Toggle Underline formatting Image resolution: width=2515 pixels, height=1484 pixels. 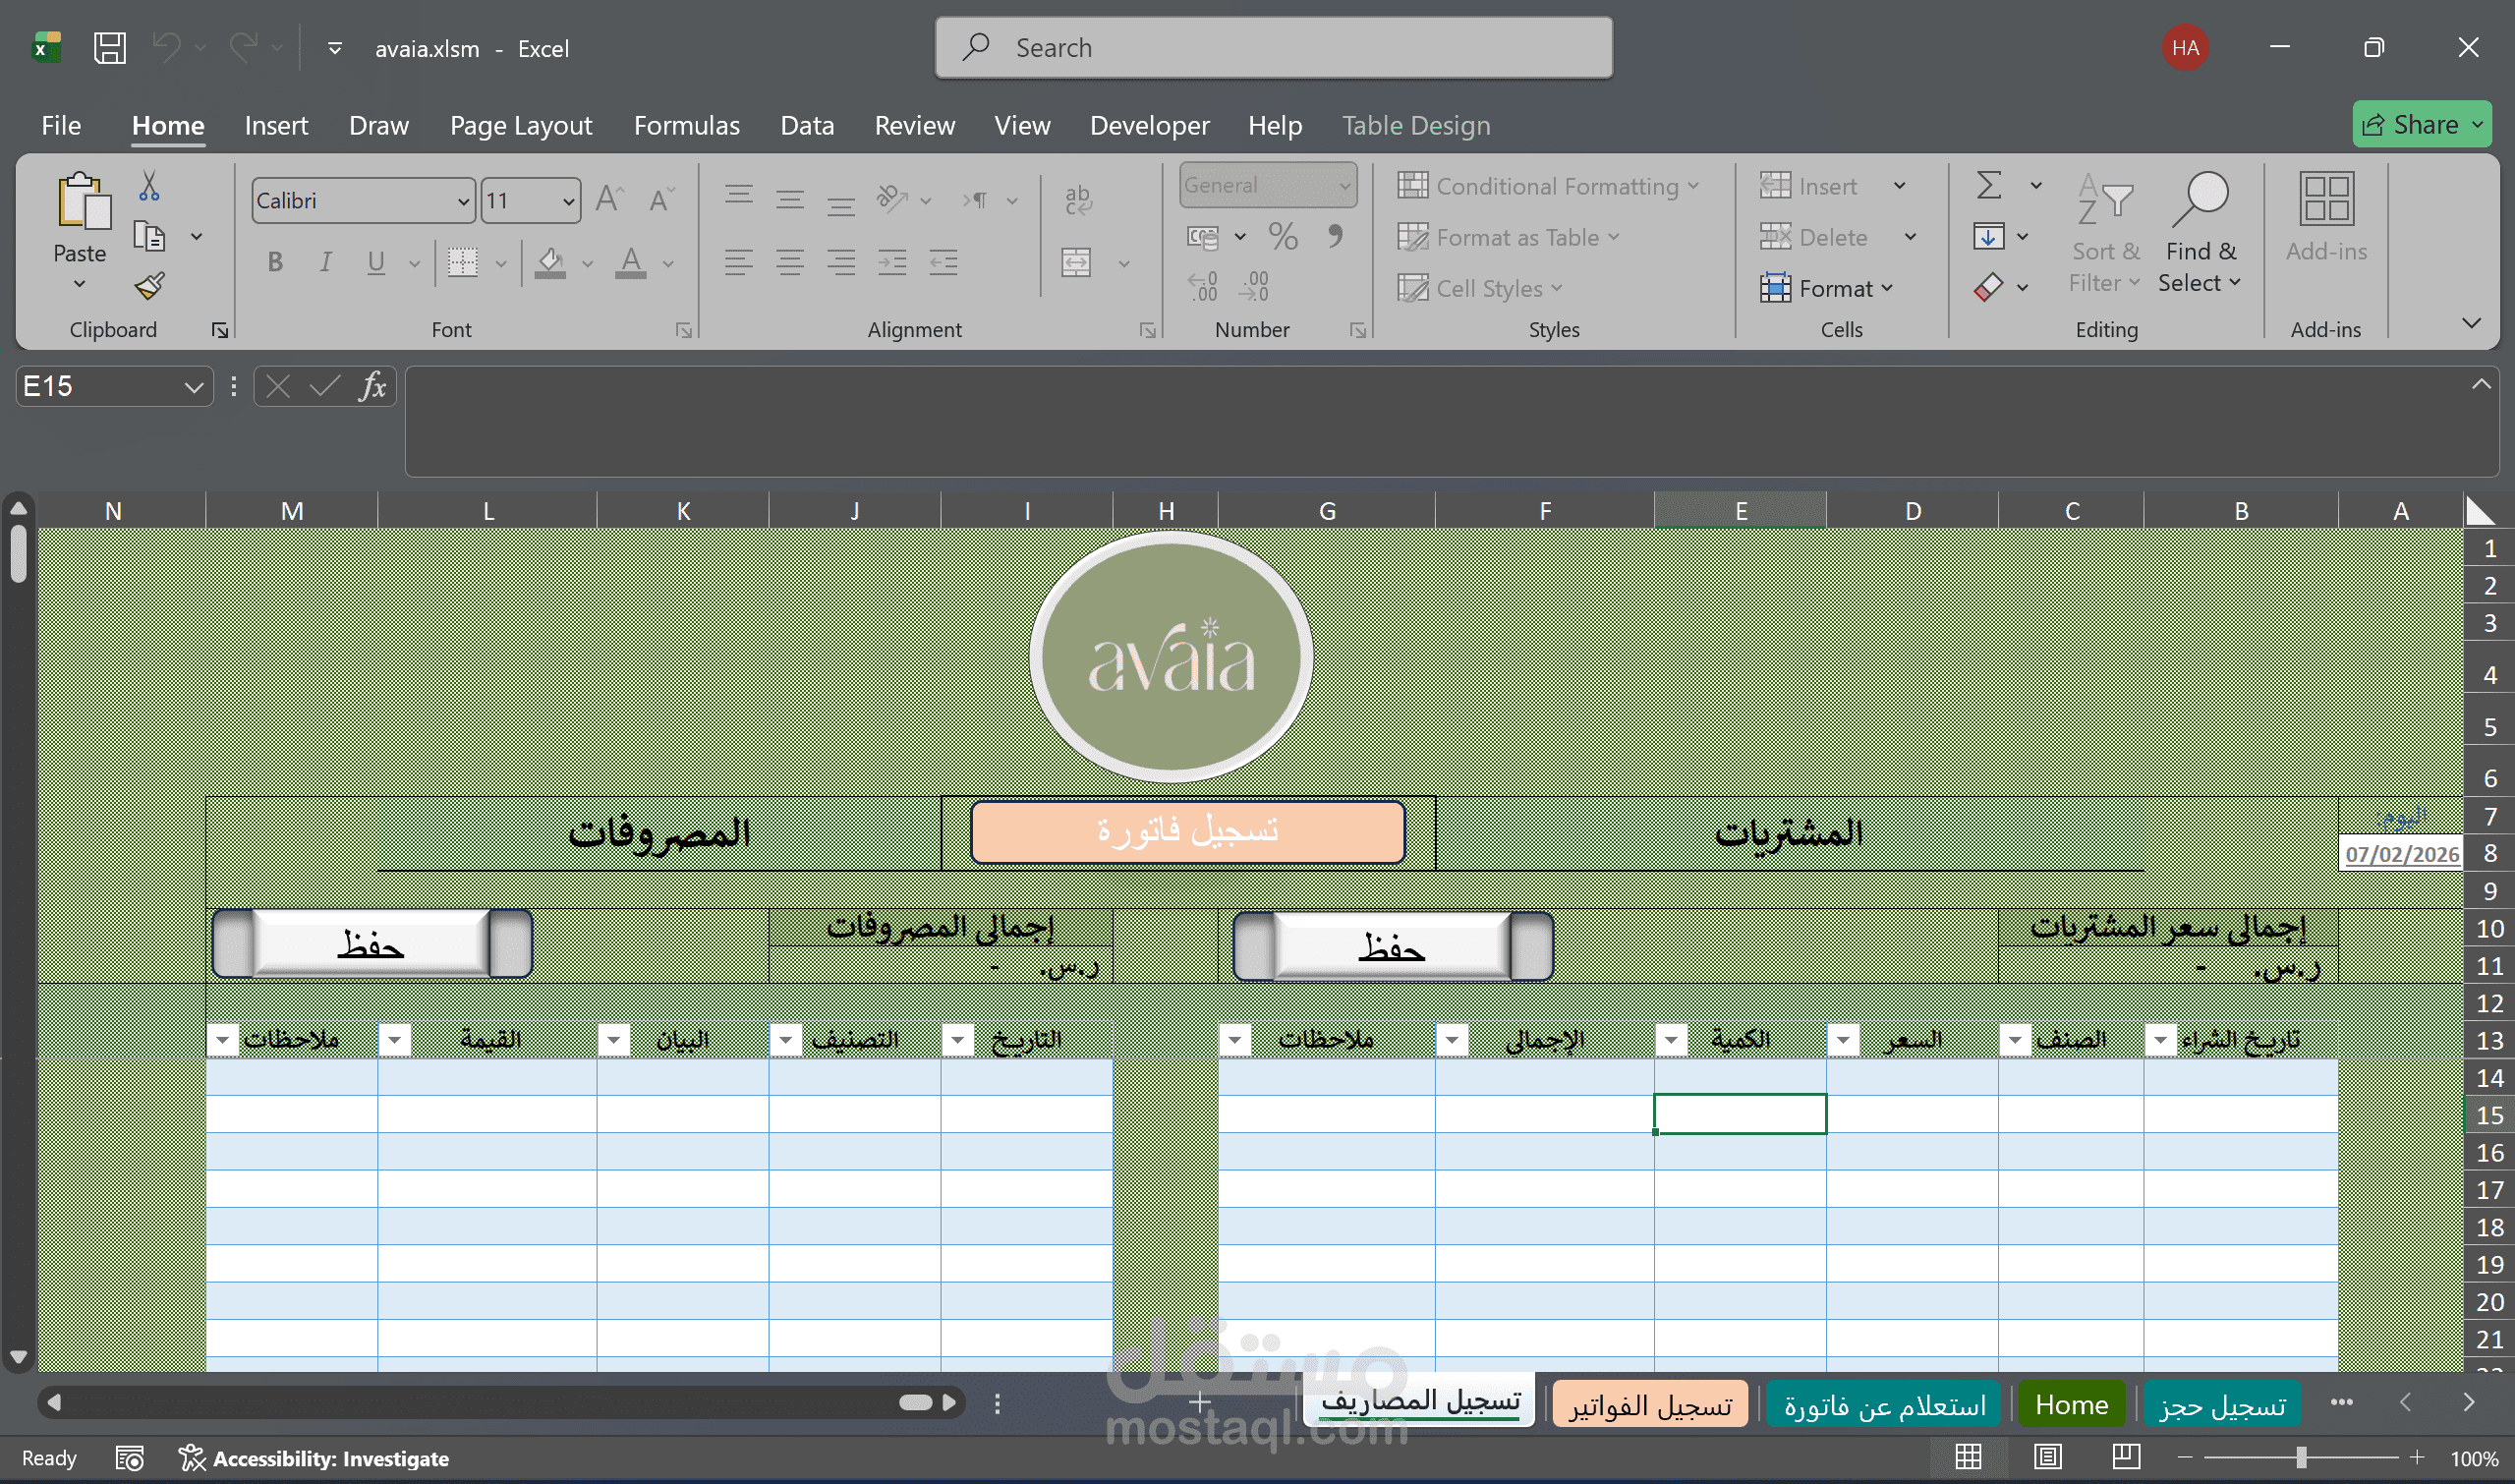(376, 263)
